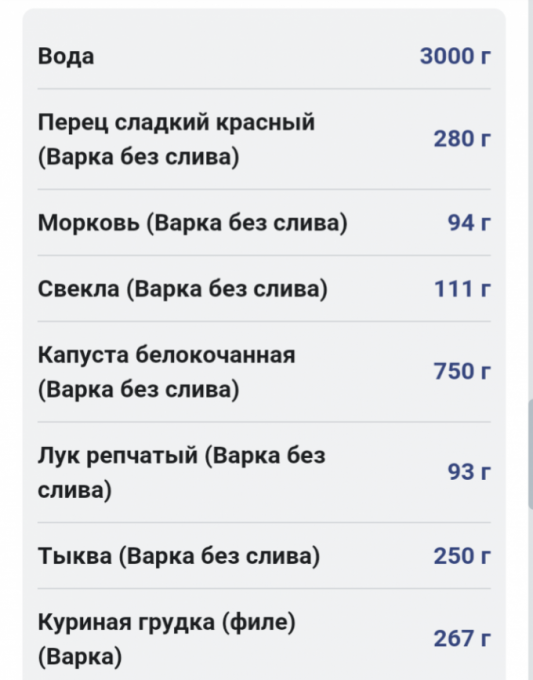533x680 pixels.
Task: Tap the 250 г pumpkin quantity
Action: (462, 556)
